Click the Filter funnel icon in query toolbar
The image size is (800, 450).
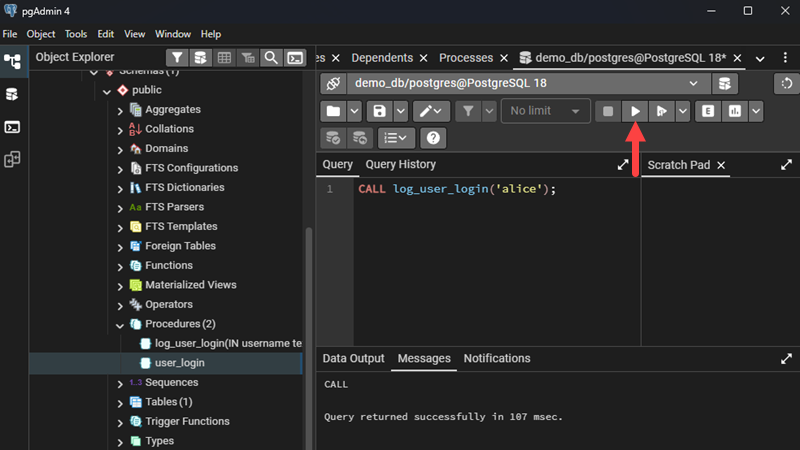click(x=468, y=111)
